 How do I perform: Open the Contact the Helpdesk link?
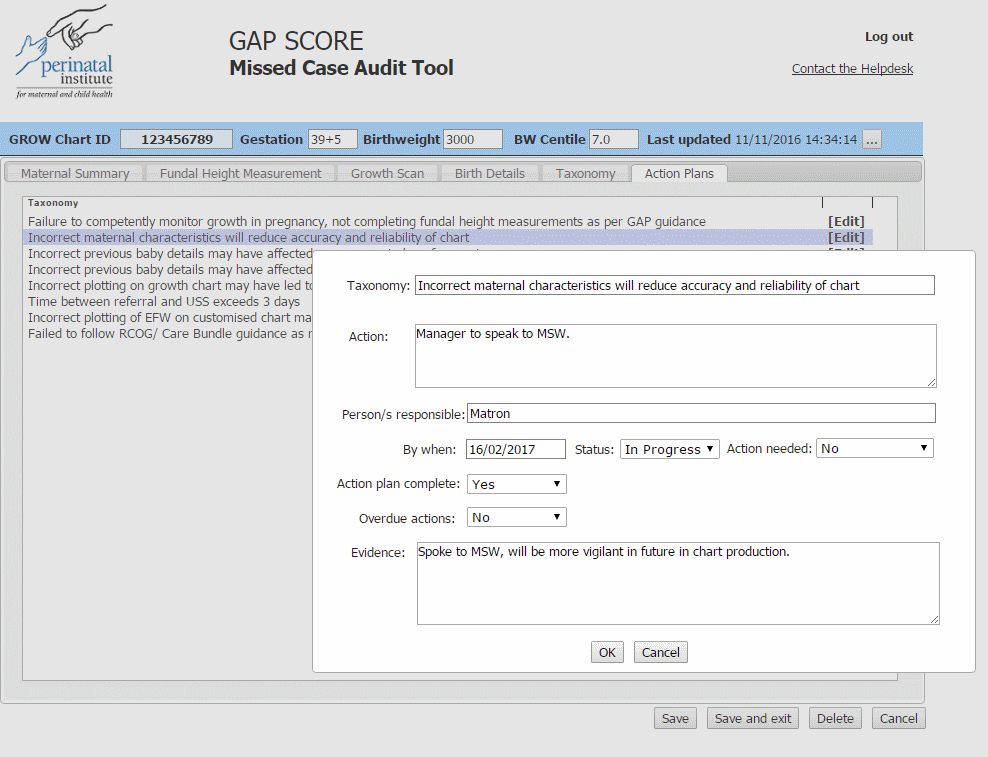pos(851,68)
